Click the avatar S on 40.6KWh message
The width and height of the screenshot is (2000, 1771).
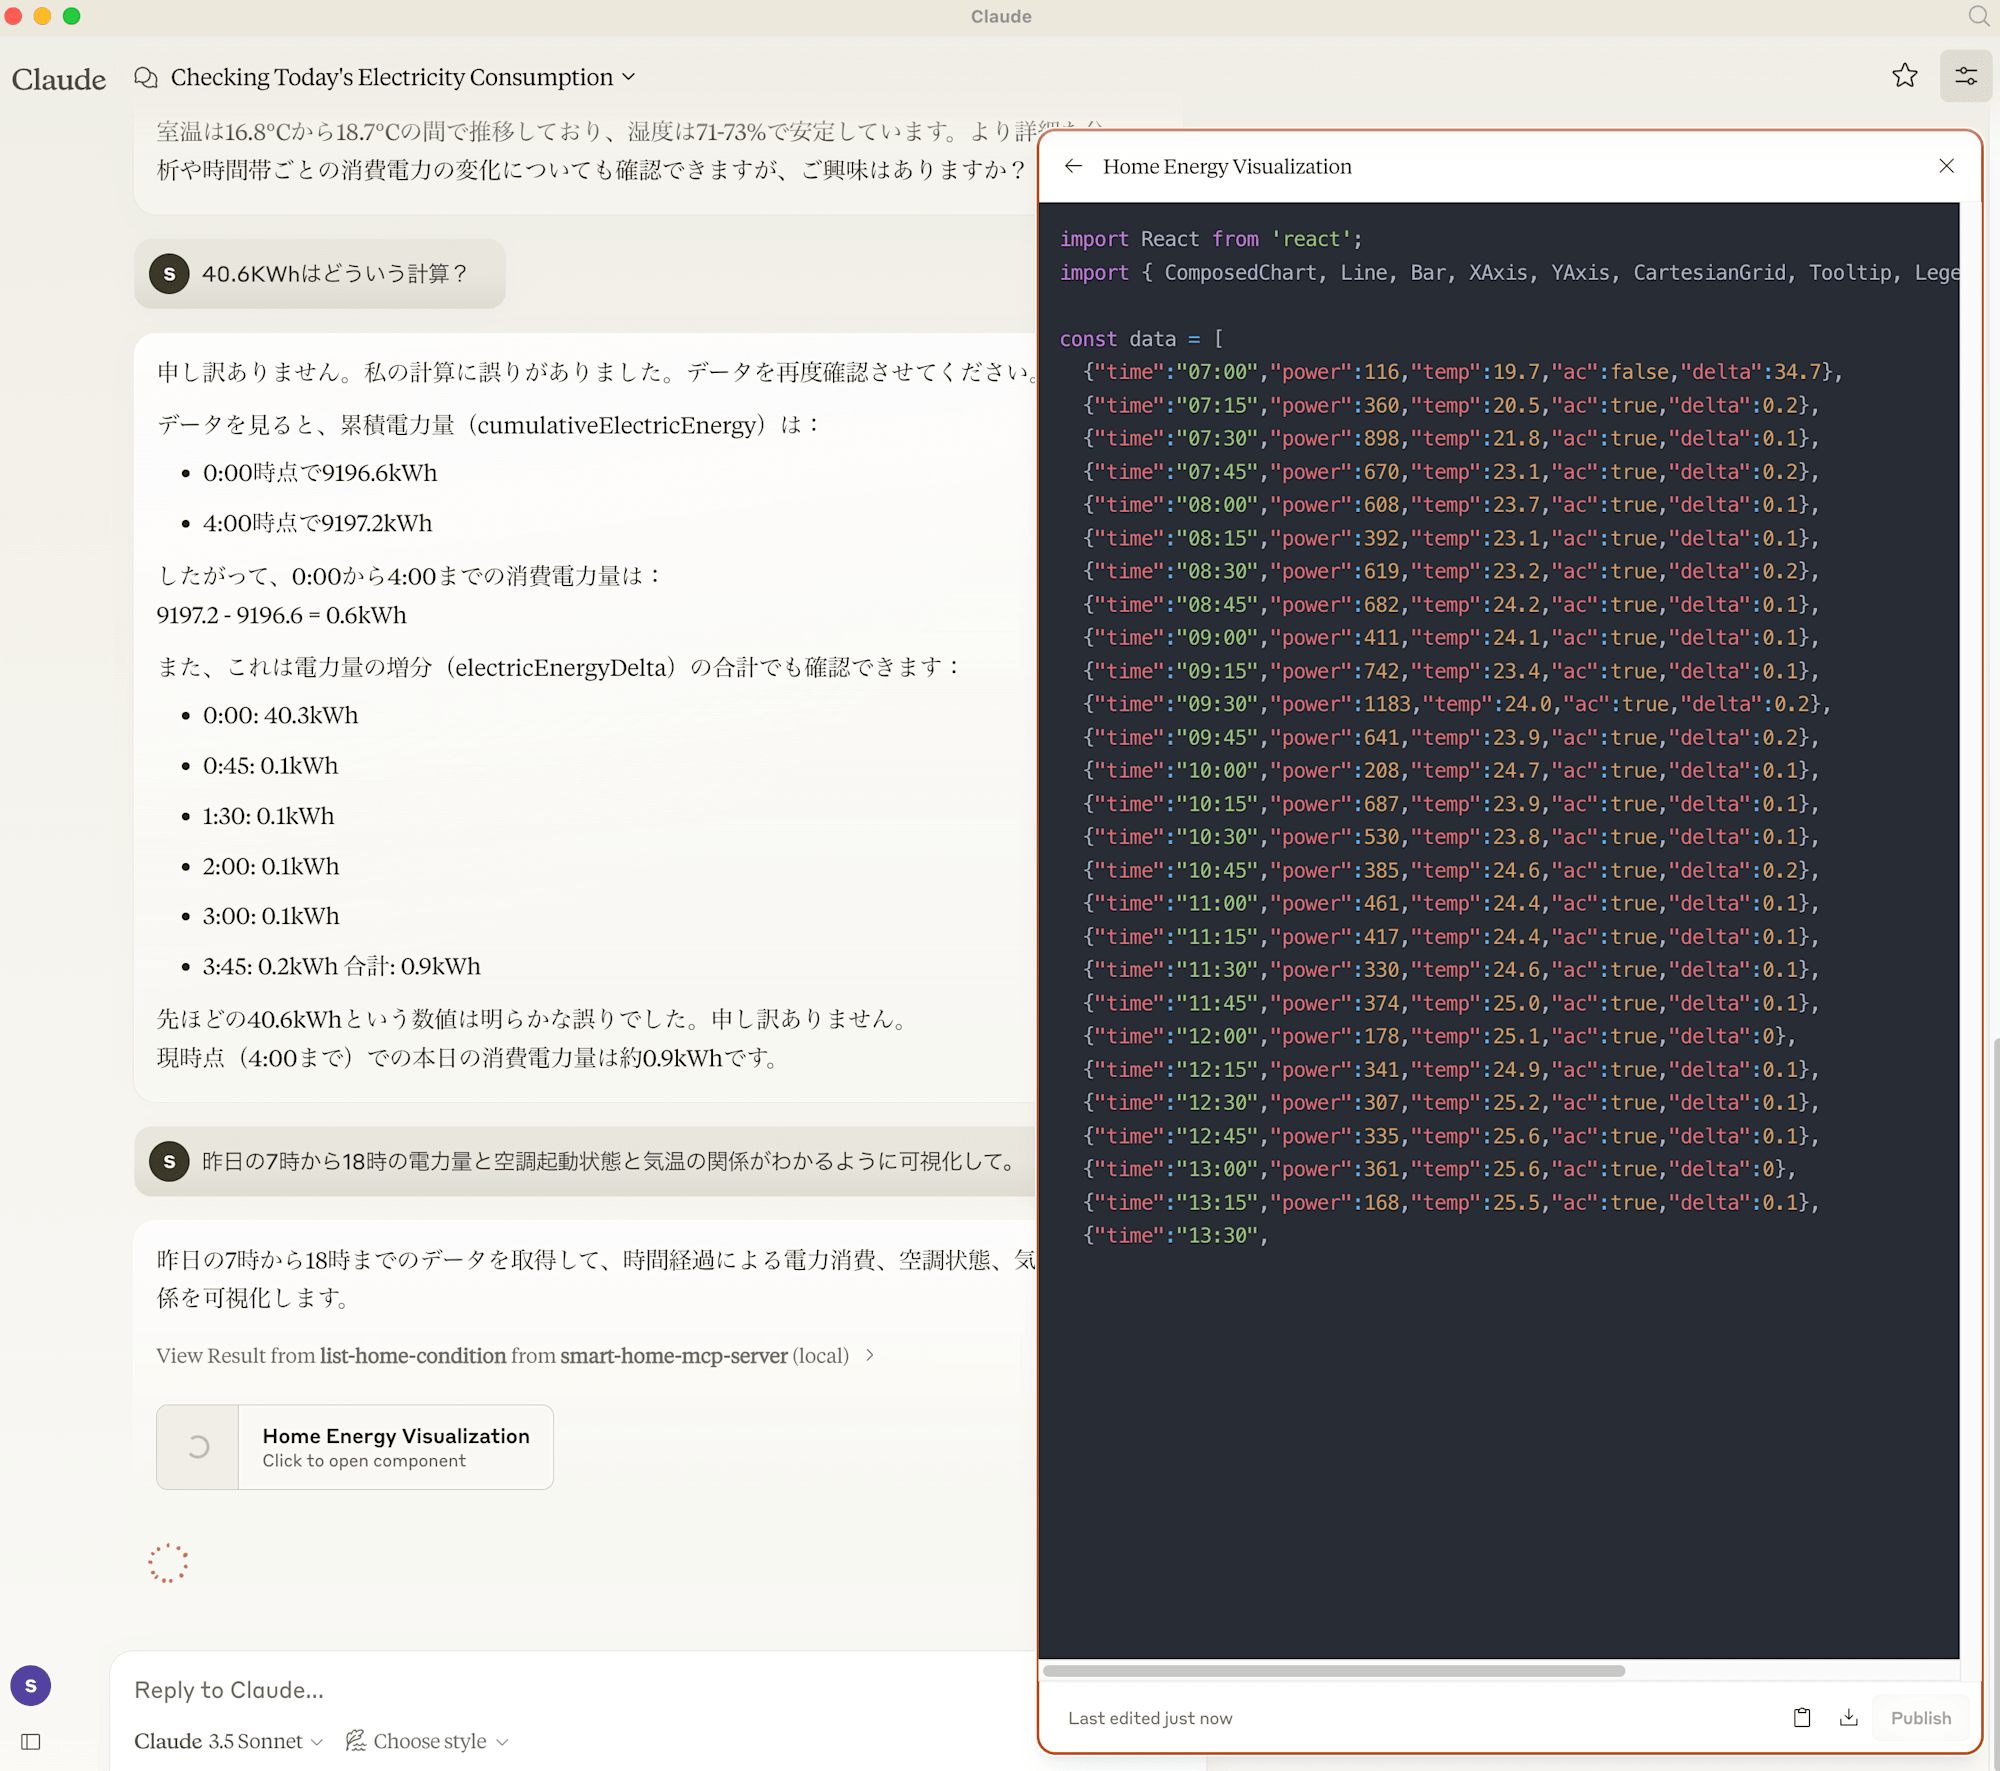tap(169, 274)
